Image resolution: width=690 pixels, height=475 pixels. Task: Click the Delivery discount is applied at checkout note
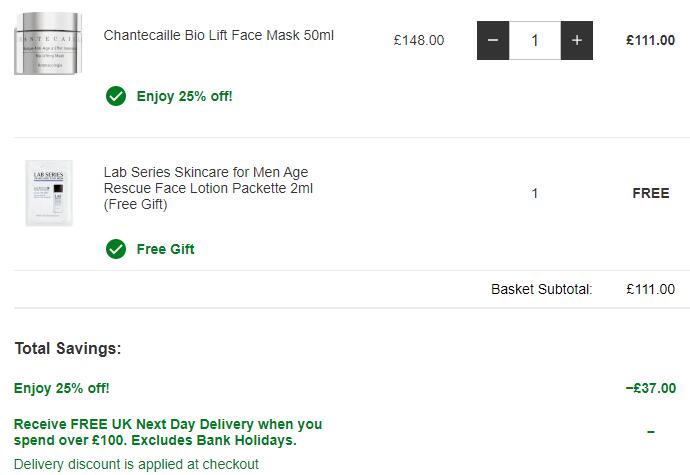[x=136, y=464]
